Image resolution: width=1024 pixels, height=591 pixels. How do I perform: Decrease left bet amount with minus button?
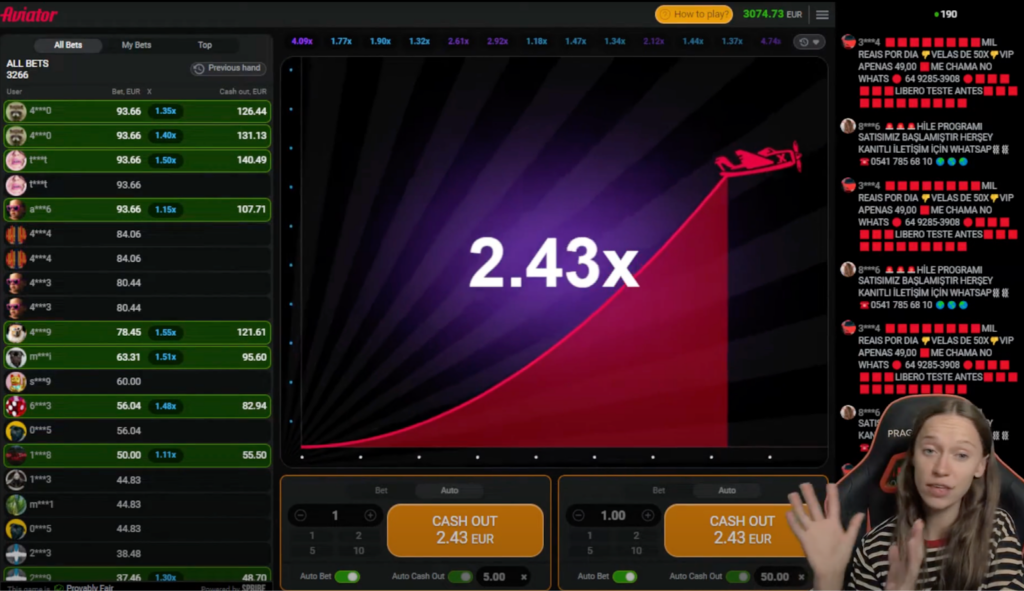[x=300, y=516]
